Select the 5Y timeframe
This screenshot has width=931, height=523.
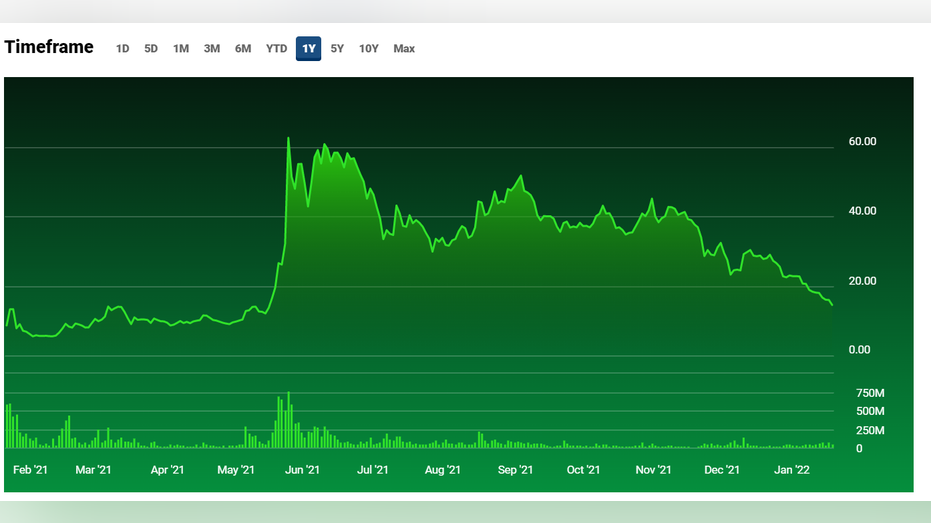click(x=337, y=49)
